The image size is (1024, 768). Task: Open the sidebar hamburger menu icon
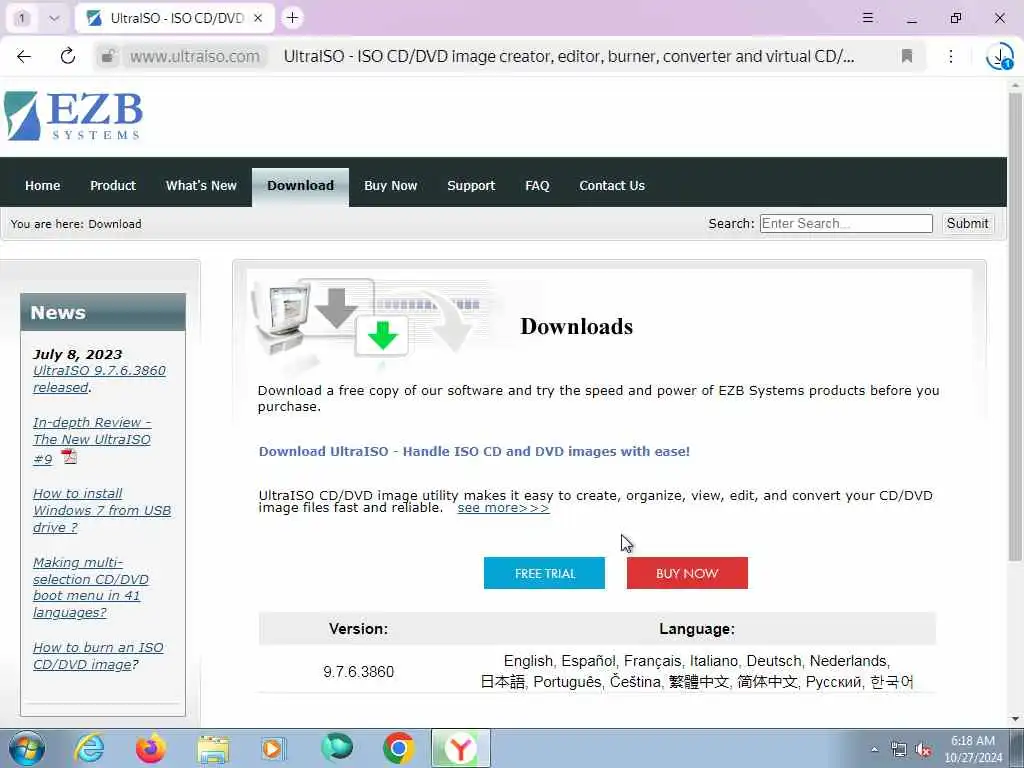868,18
